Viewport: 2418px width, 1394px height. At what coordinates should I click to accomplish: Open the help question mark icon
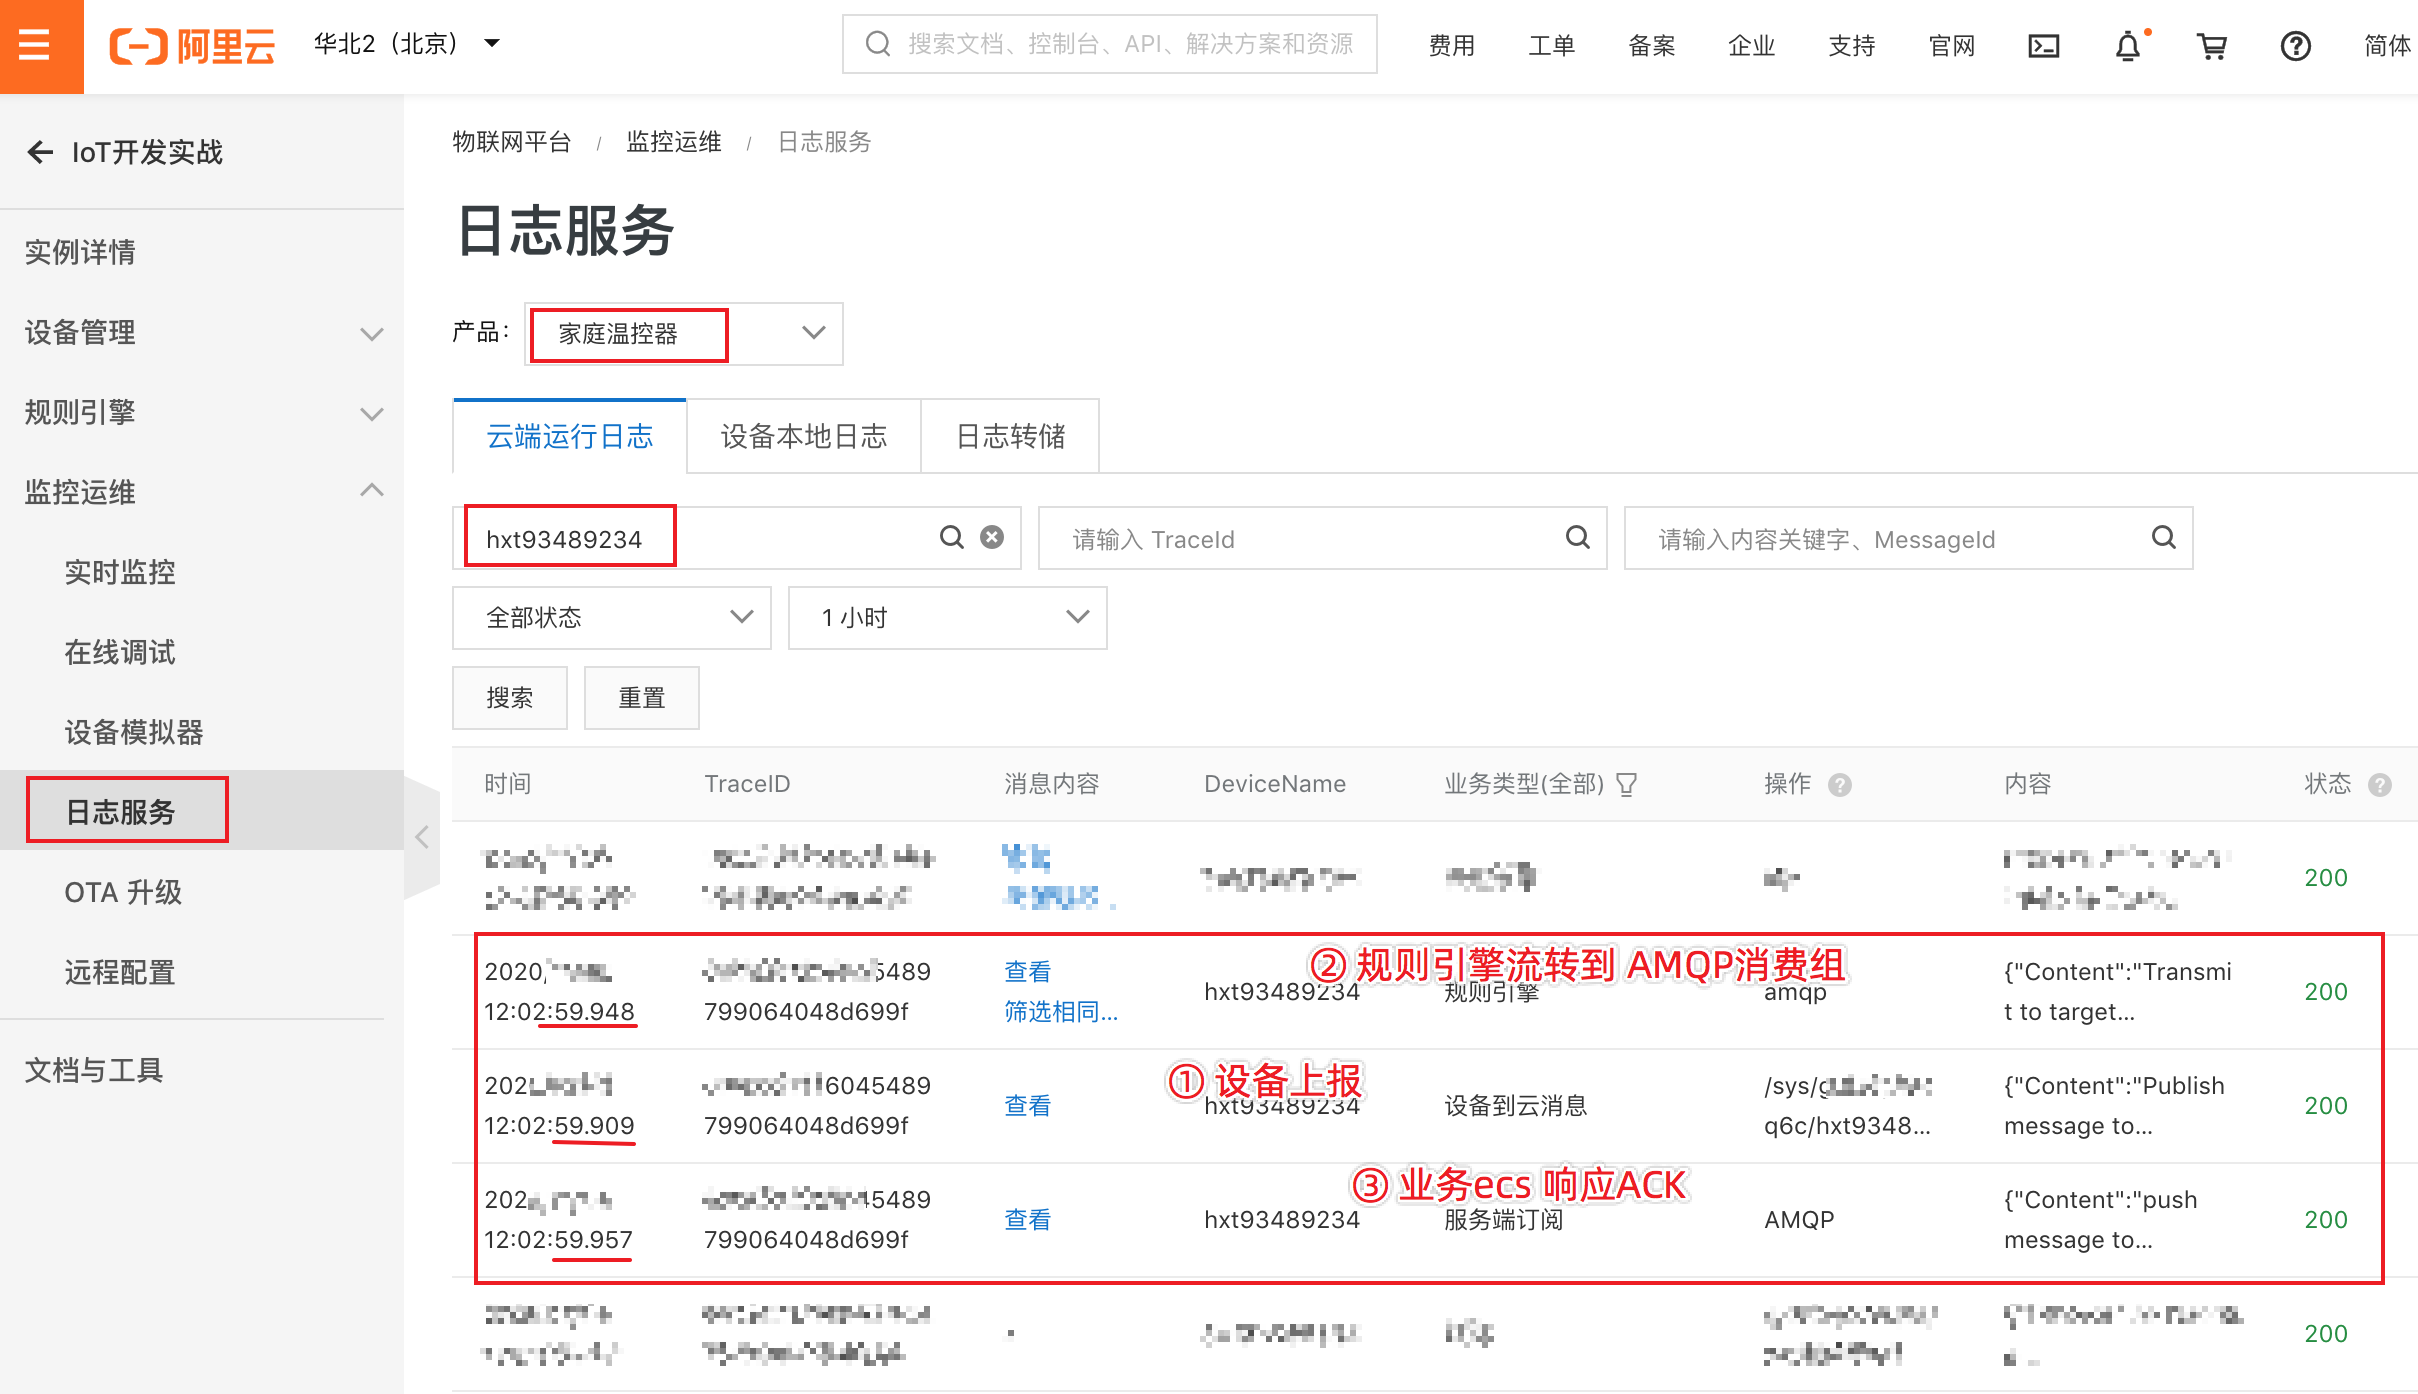coord(2295,46)
